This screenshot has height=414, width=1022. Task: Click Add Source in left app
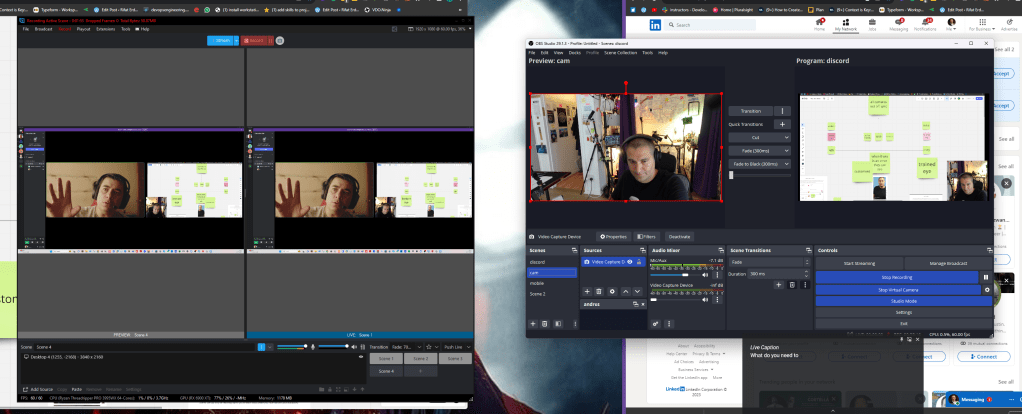click(38, 389)
